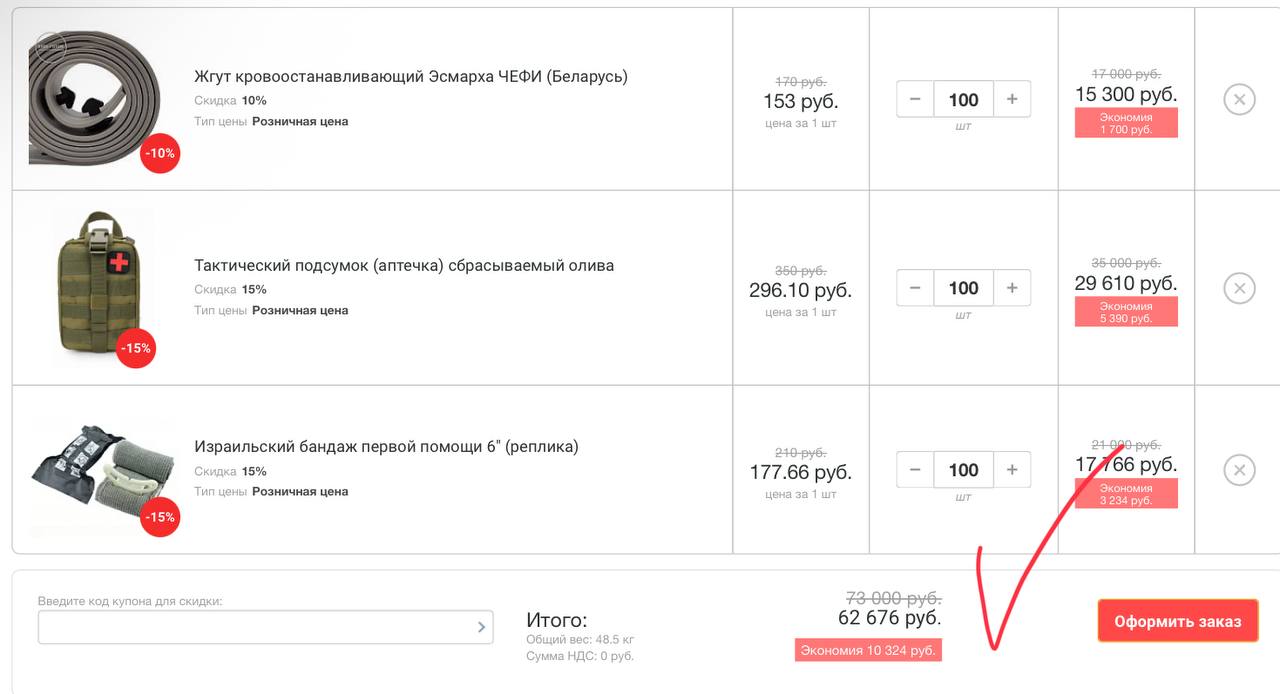1280x694 pixels.
Task: Click the Israeli bandage quantity field
Action: [963, 469]
